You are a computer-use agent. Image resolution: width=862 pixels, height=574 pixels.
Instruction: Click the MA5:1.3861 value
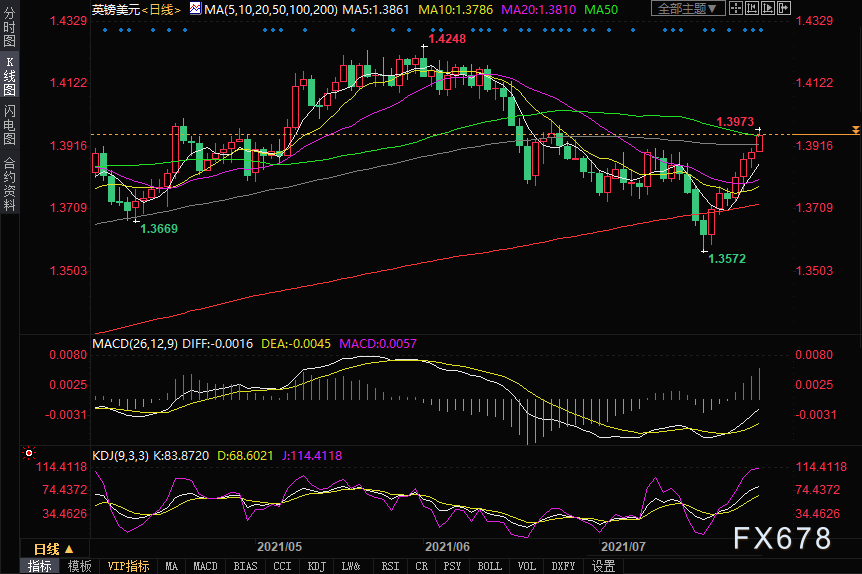[375, 9]
